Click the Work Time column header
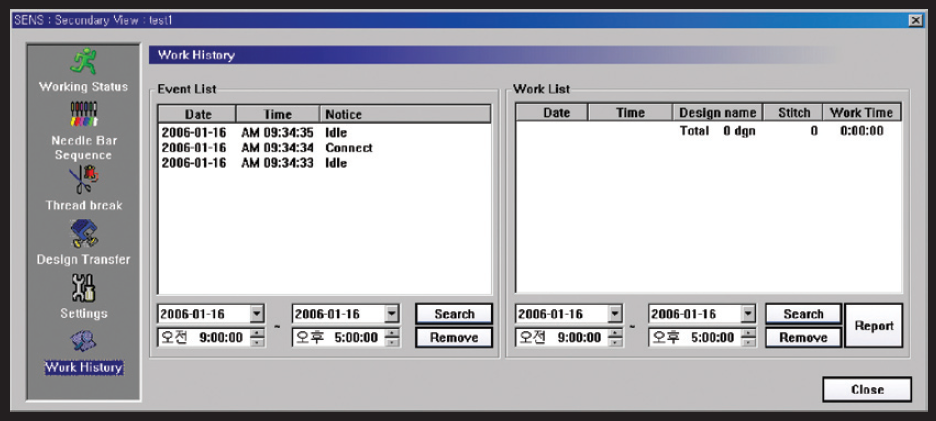Viewport: 936px width, 421px height. (x=862, y=113)
